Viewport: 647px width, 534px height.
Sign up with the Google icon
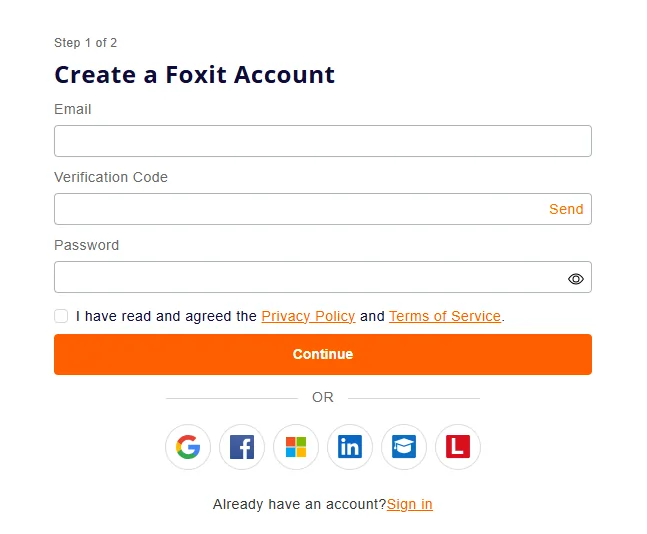(188, 447)
